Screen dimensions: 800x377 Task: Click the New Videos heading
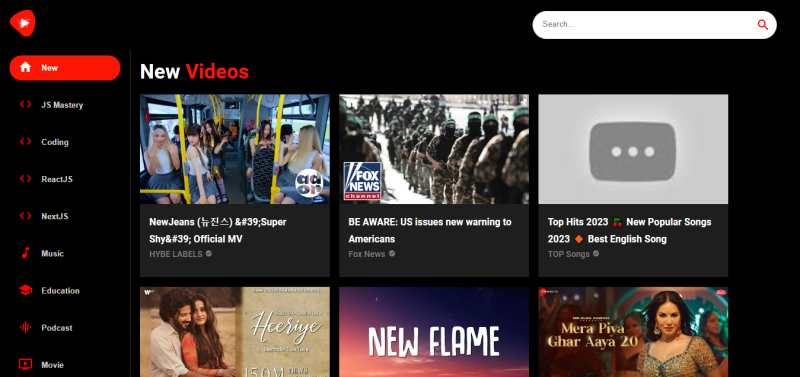coord(194,72)
